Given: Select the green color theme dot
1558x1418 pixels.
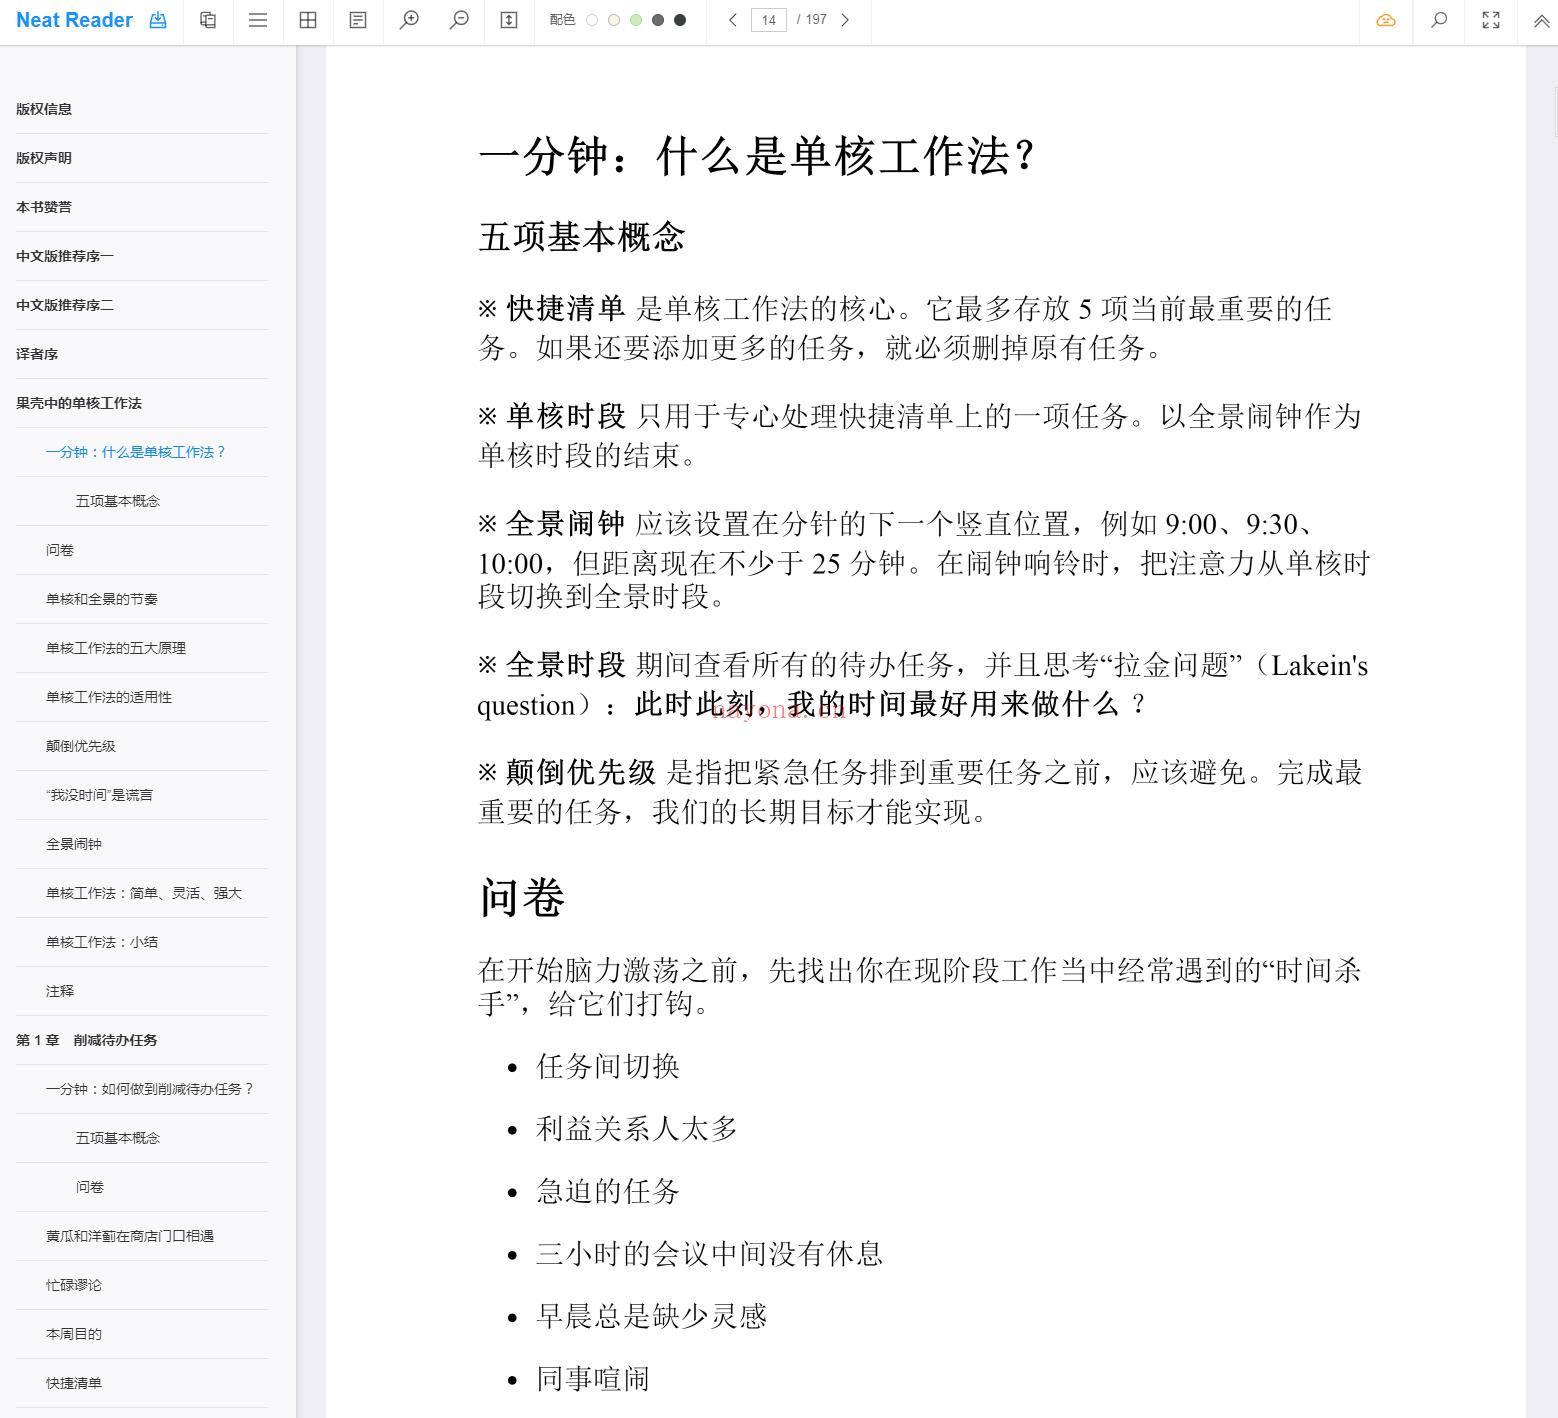Looking at the screenshot, I should pyautogui.click(x=636, y=20).
